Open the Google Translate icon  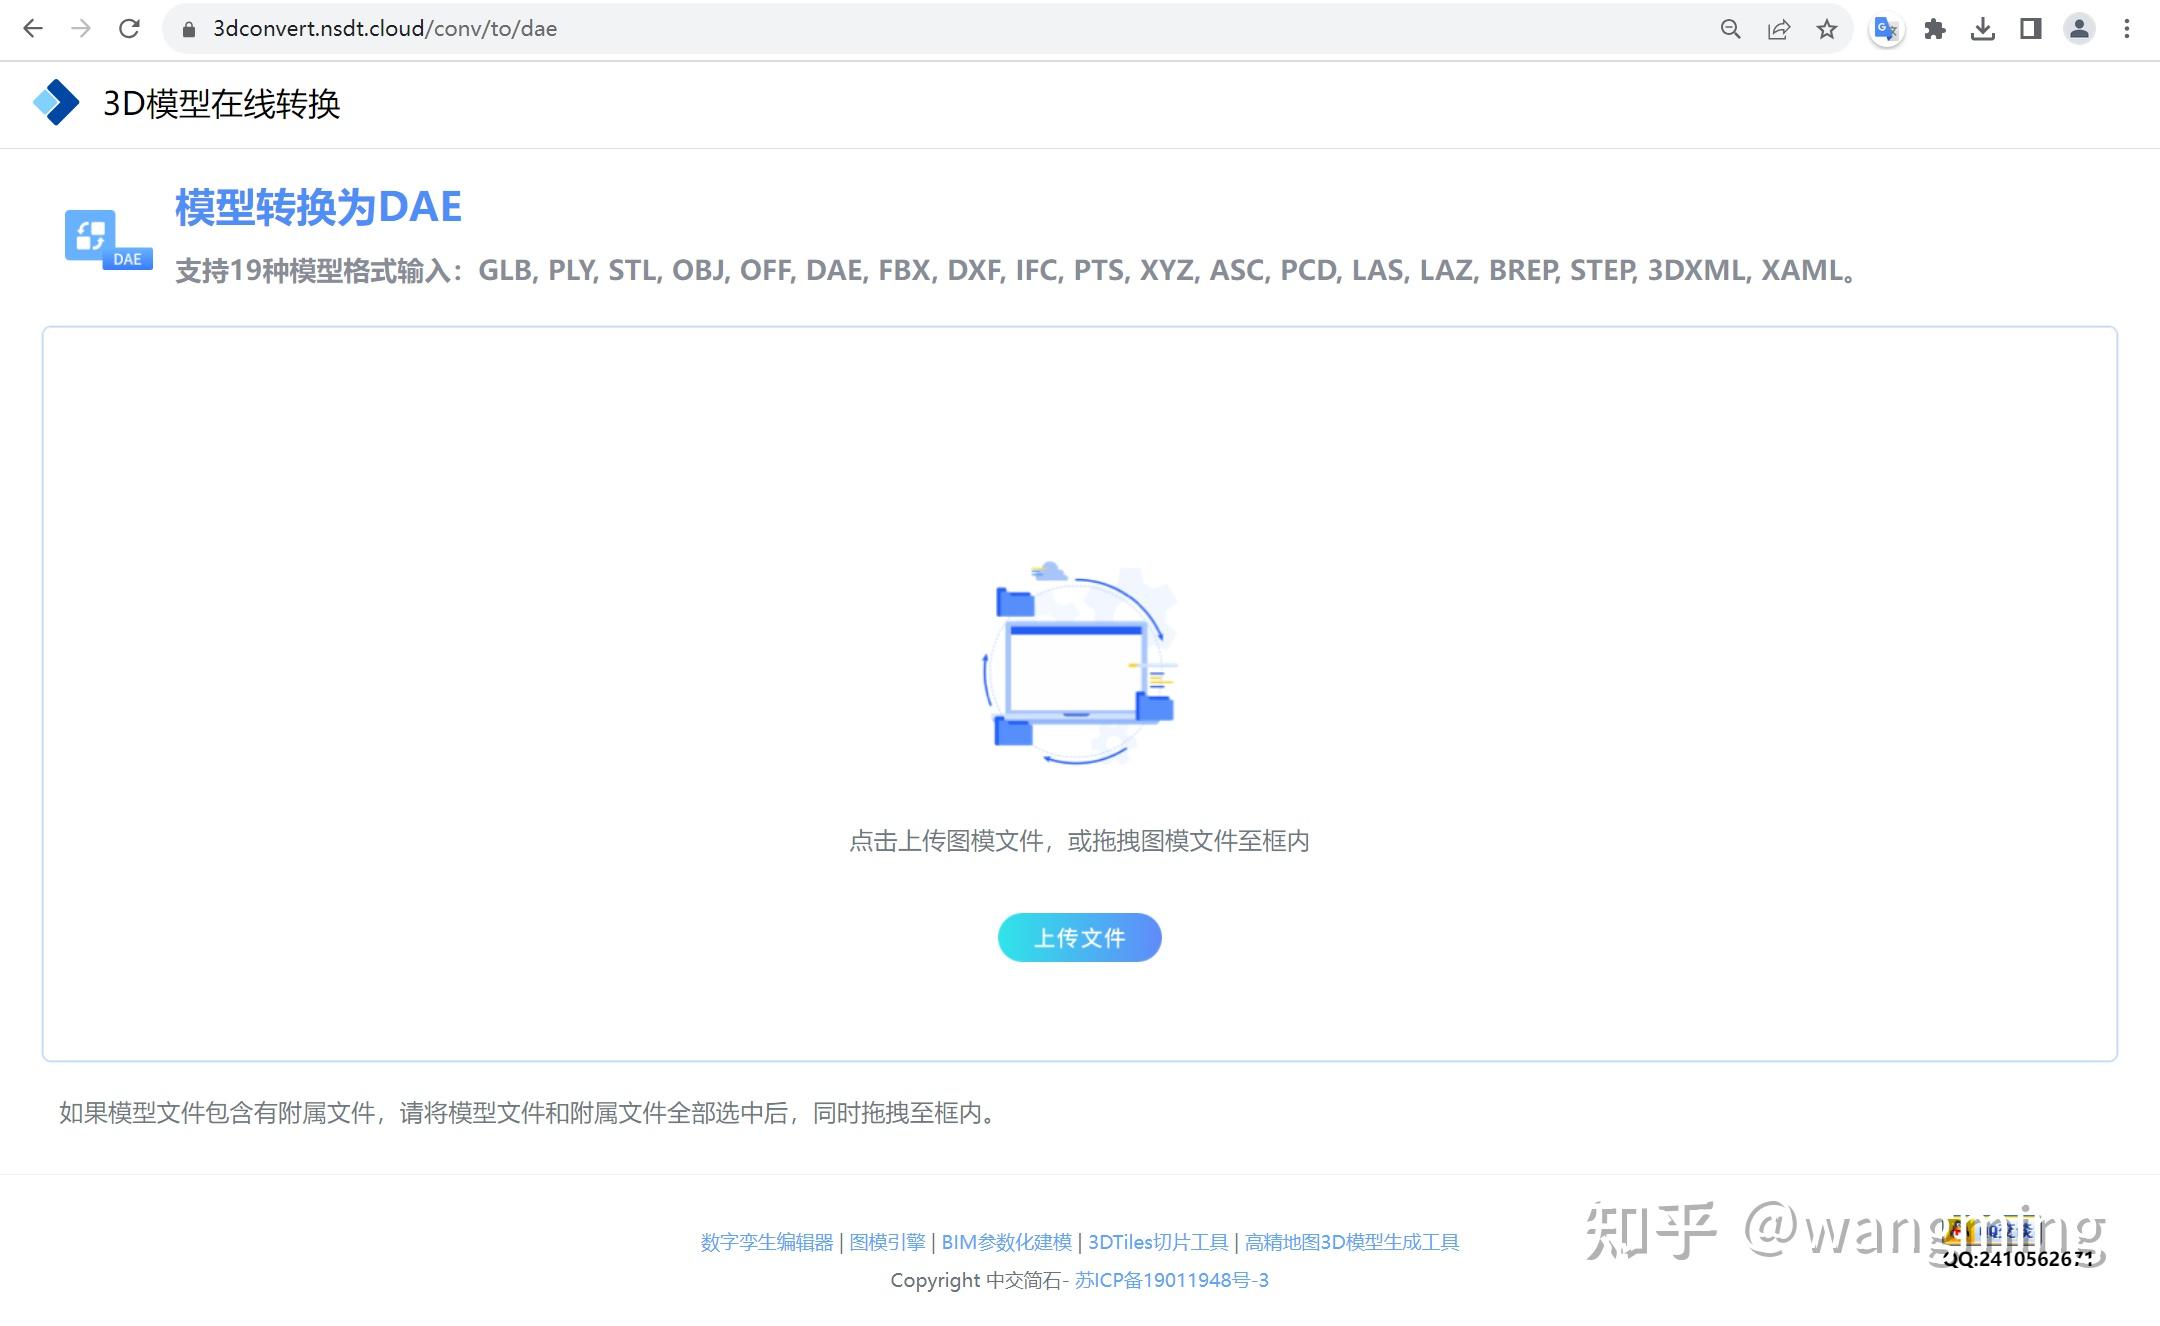pos(1884,29)
